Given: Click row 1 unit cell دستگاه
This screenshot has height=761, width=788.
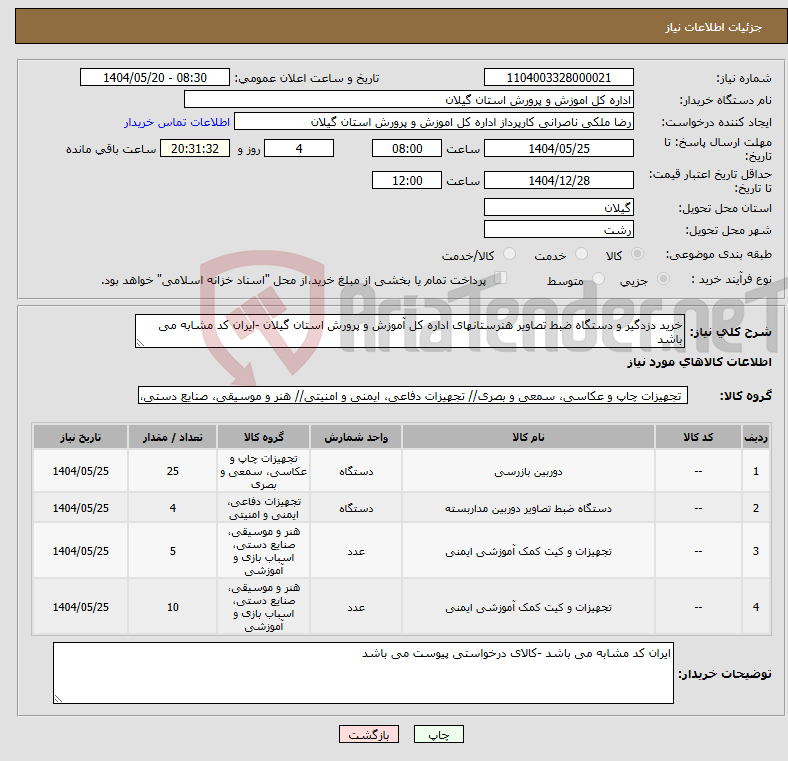Looking at the screenshot, I should (x=356, y=471).
